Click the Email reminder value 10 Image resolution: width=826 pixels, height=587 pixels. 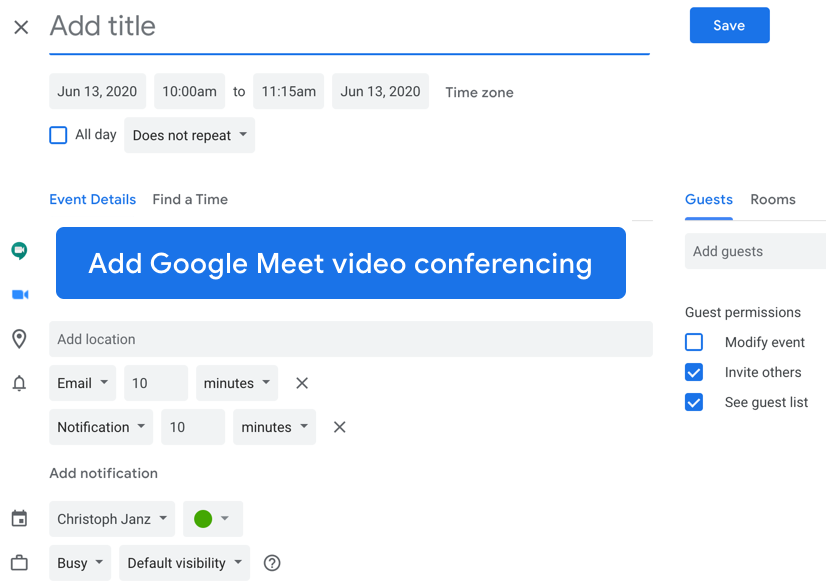(x=156, y=383)
